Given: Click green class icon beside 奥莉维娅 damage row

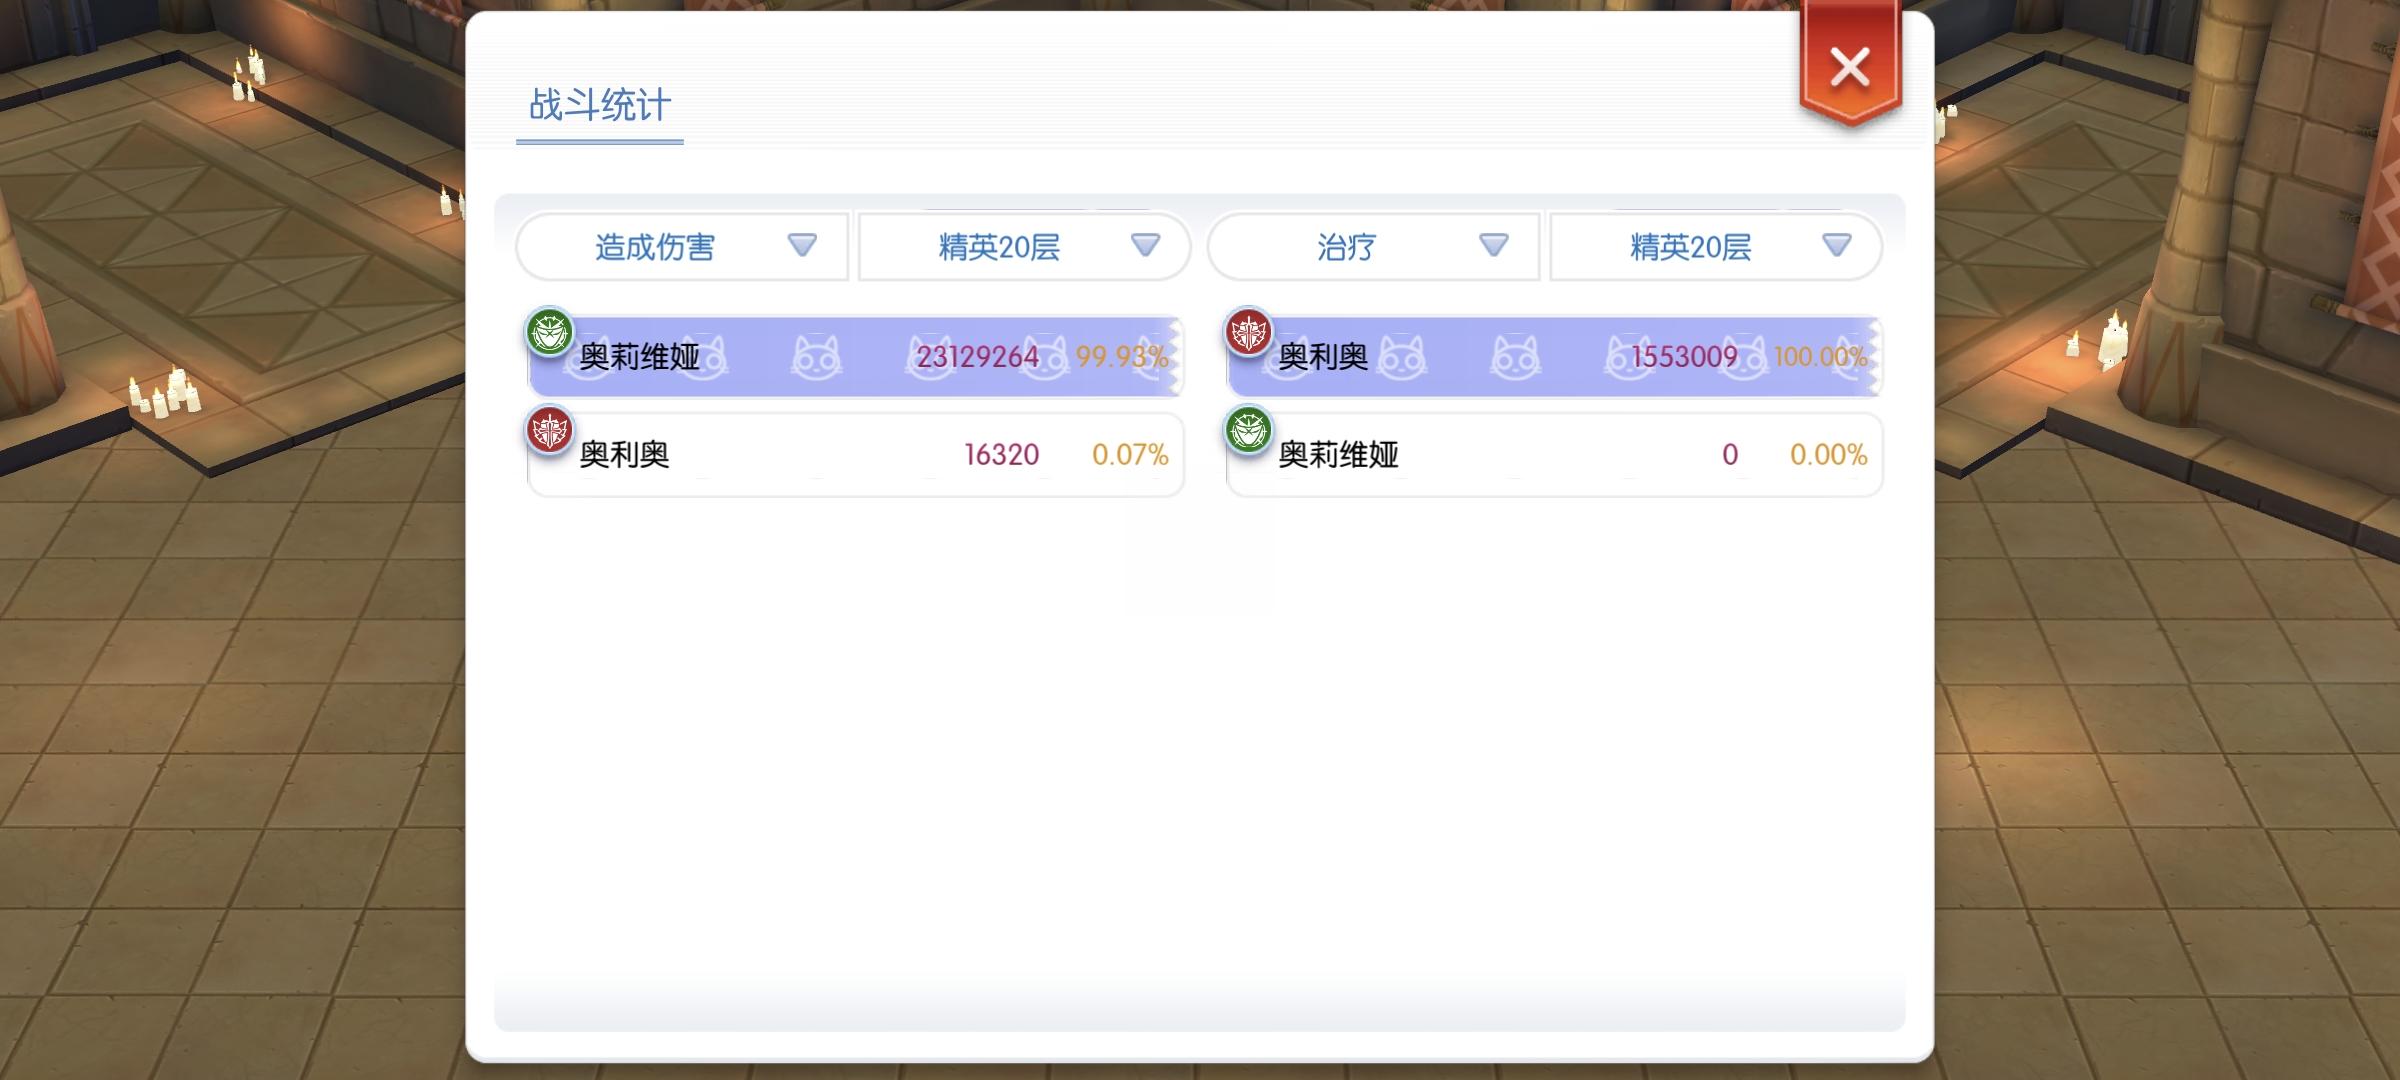Looking at the screenshot, I should pos(550,332).
